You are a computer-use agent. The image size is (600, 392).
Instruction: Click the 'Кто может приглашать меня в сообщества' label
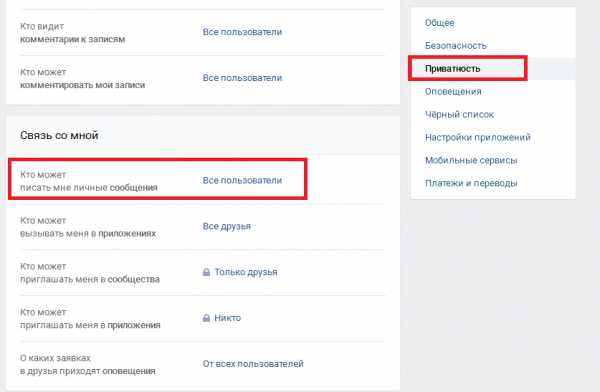pyautogui.click(x=90, y=273)
